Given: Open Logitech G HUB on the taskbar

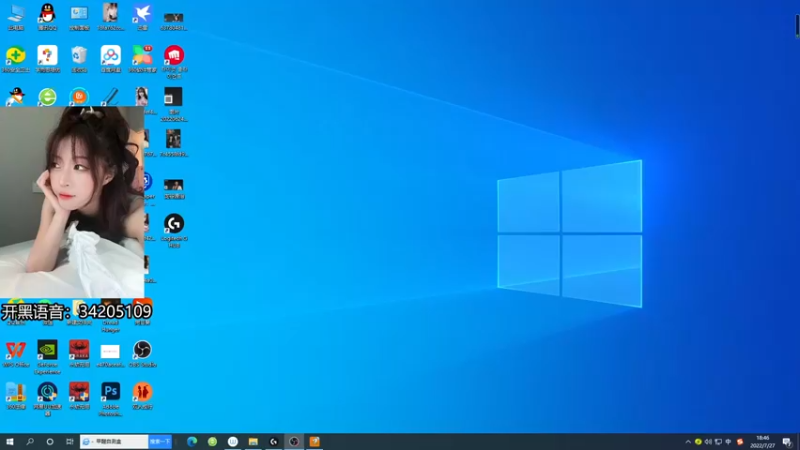Looking at the screenshot, I should click(273, 442).
